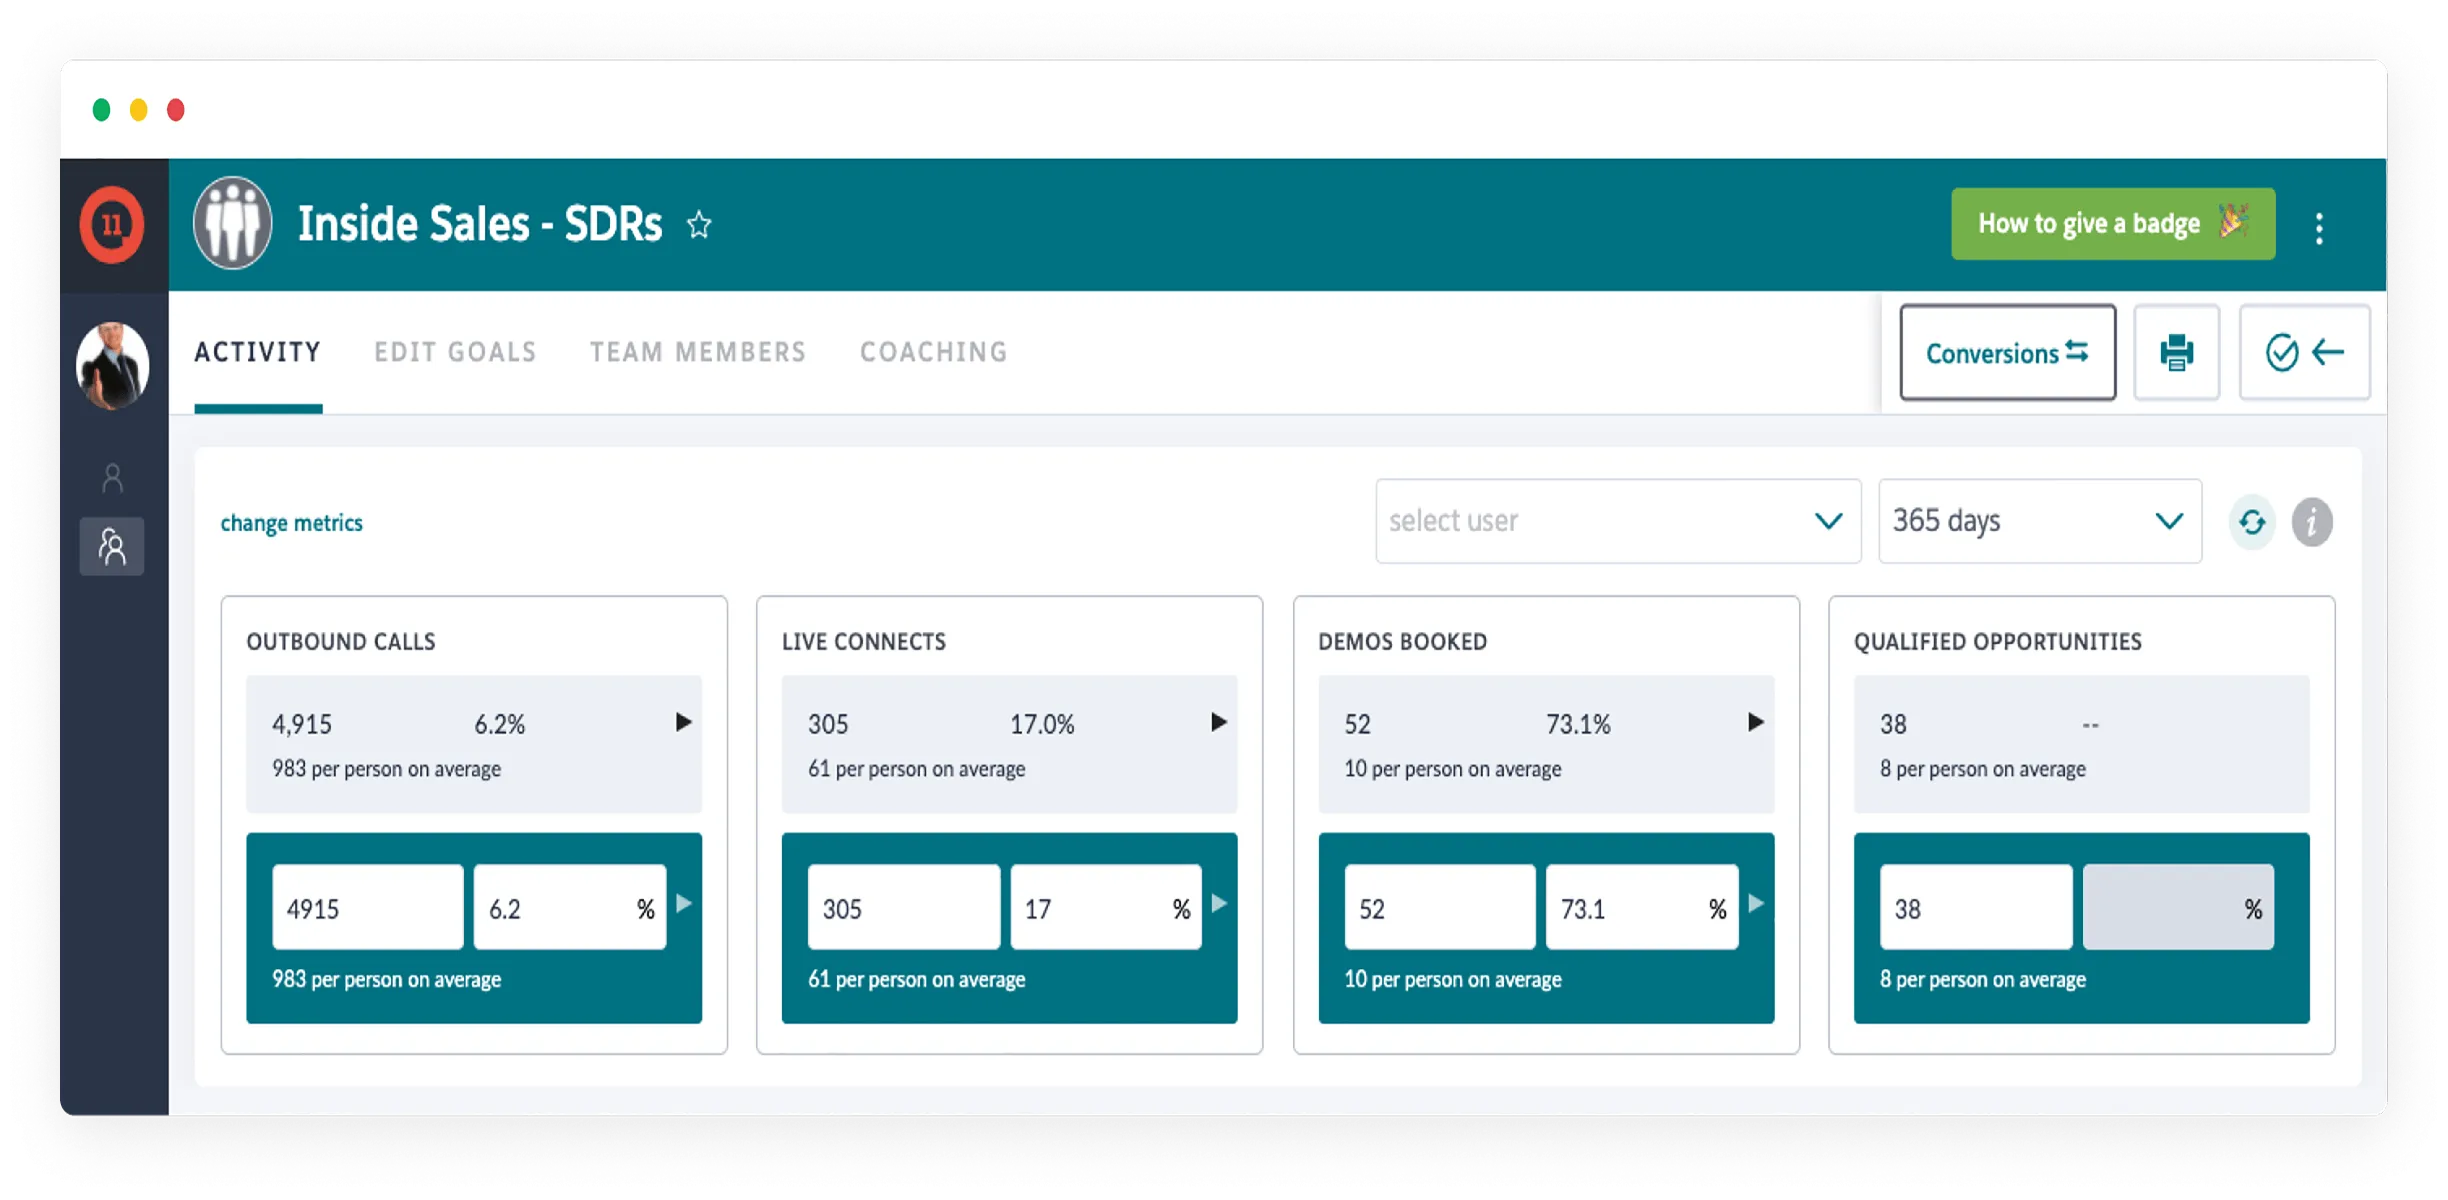The height and width of the screenshot is (1200, 2448).
Task: Open the Coaching tab
Action: [x=933, y=352]
